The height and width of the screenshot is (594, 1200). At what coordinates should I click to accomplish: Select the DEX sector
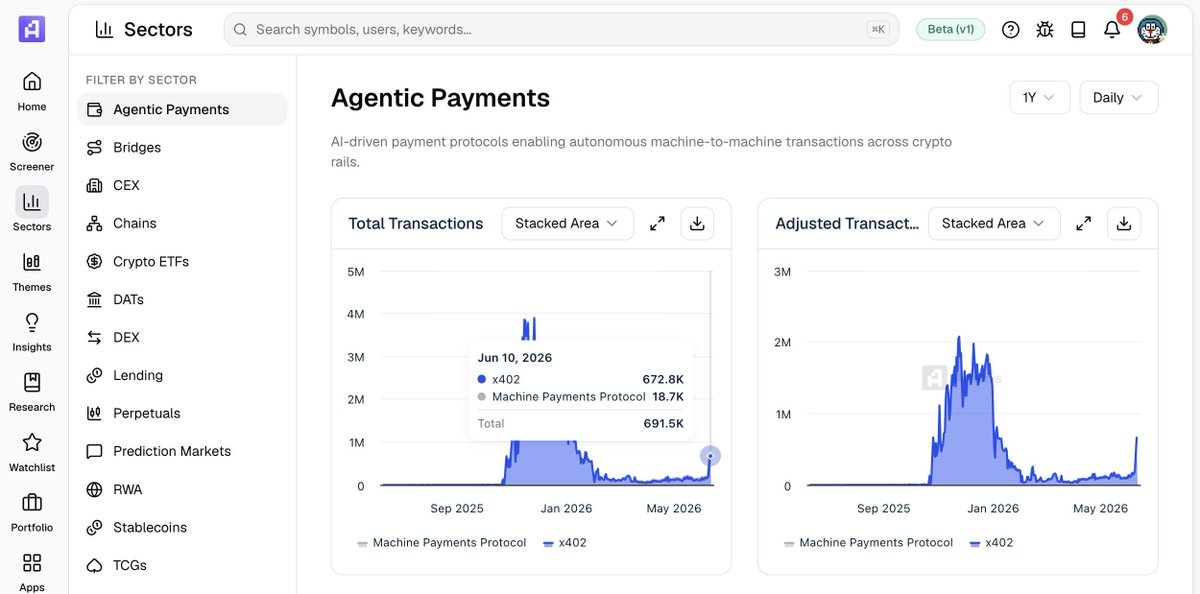(x=182, y=337)
